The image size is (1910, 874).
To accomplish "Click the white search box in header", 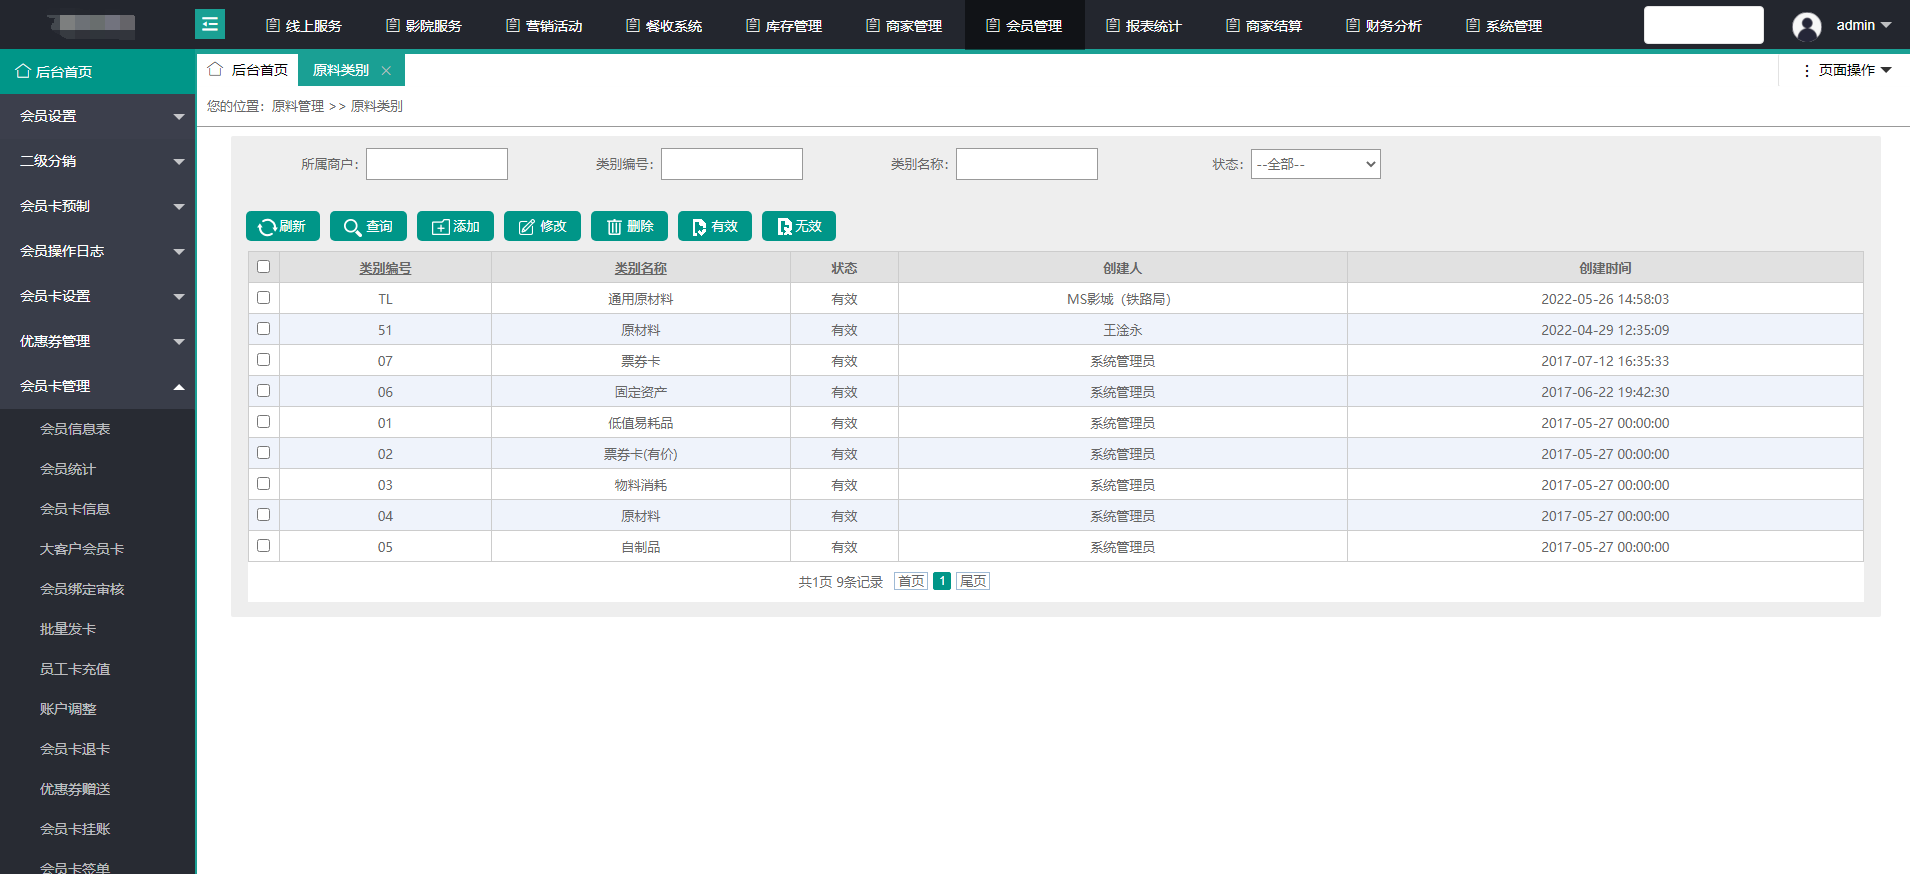I will 1704,25.
